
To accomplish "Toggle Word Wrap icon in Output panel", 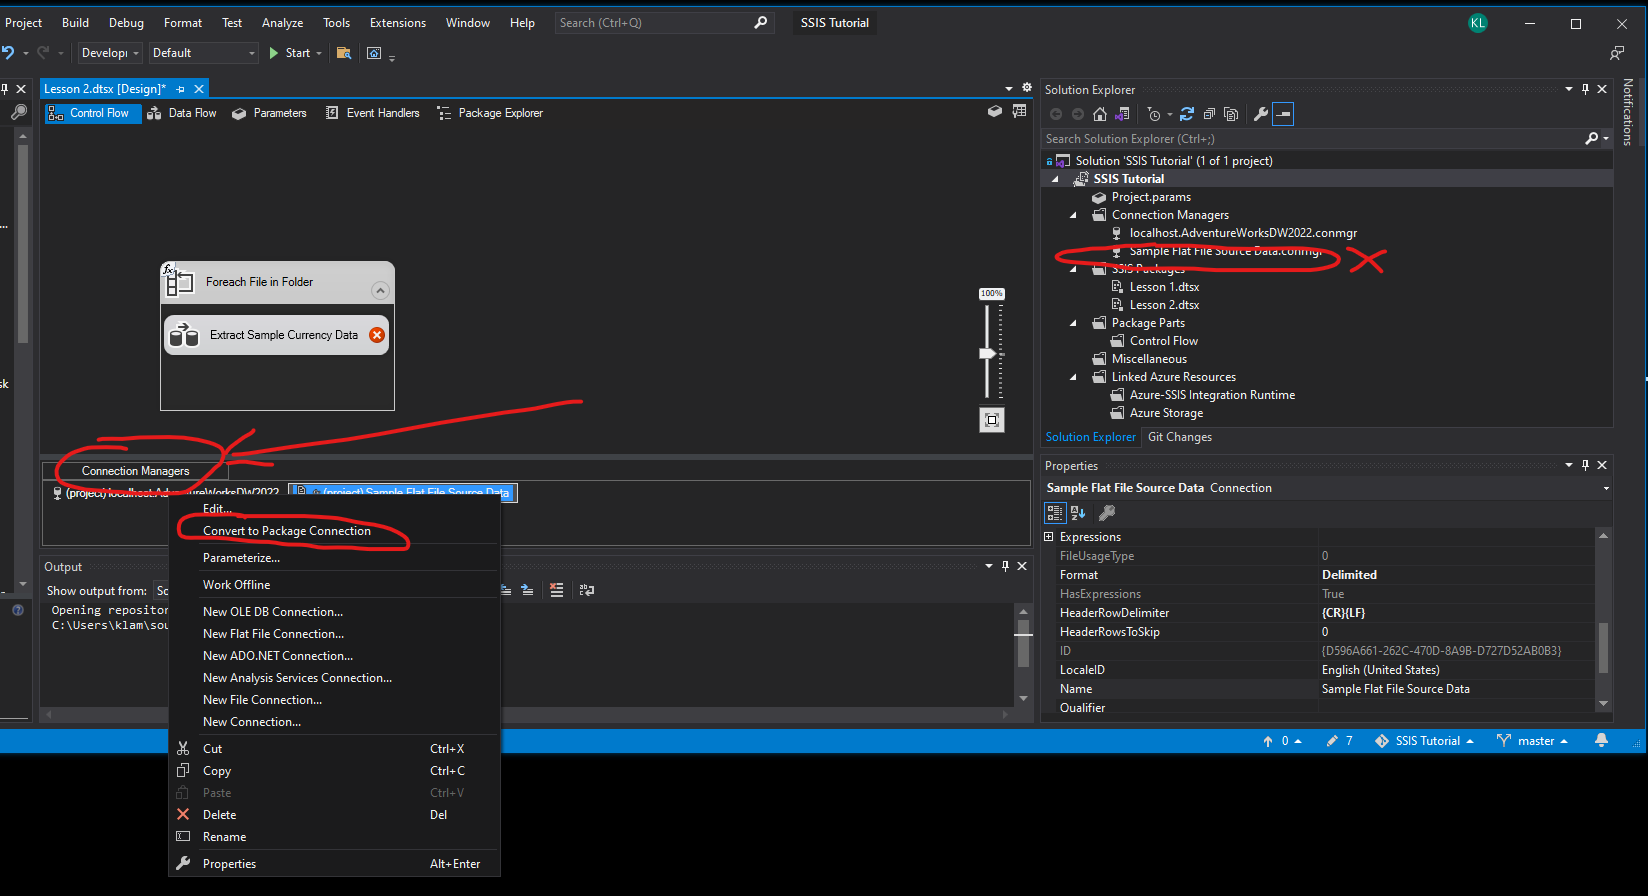I will coord(587,590).
